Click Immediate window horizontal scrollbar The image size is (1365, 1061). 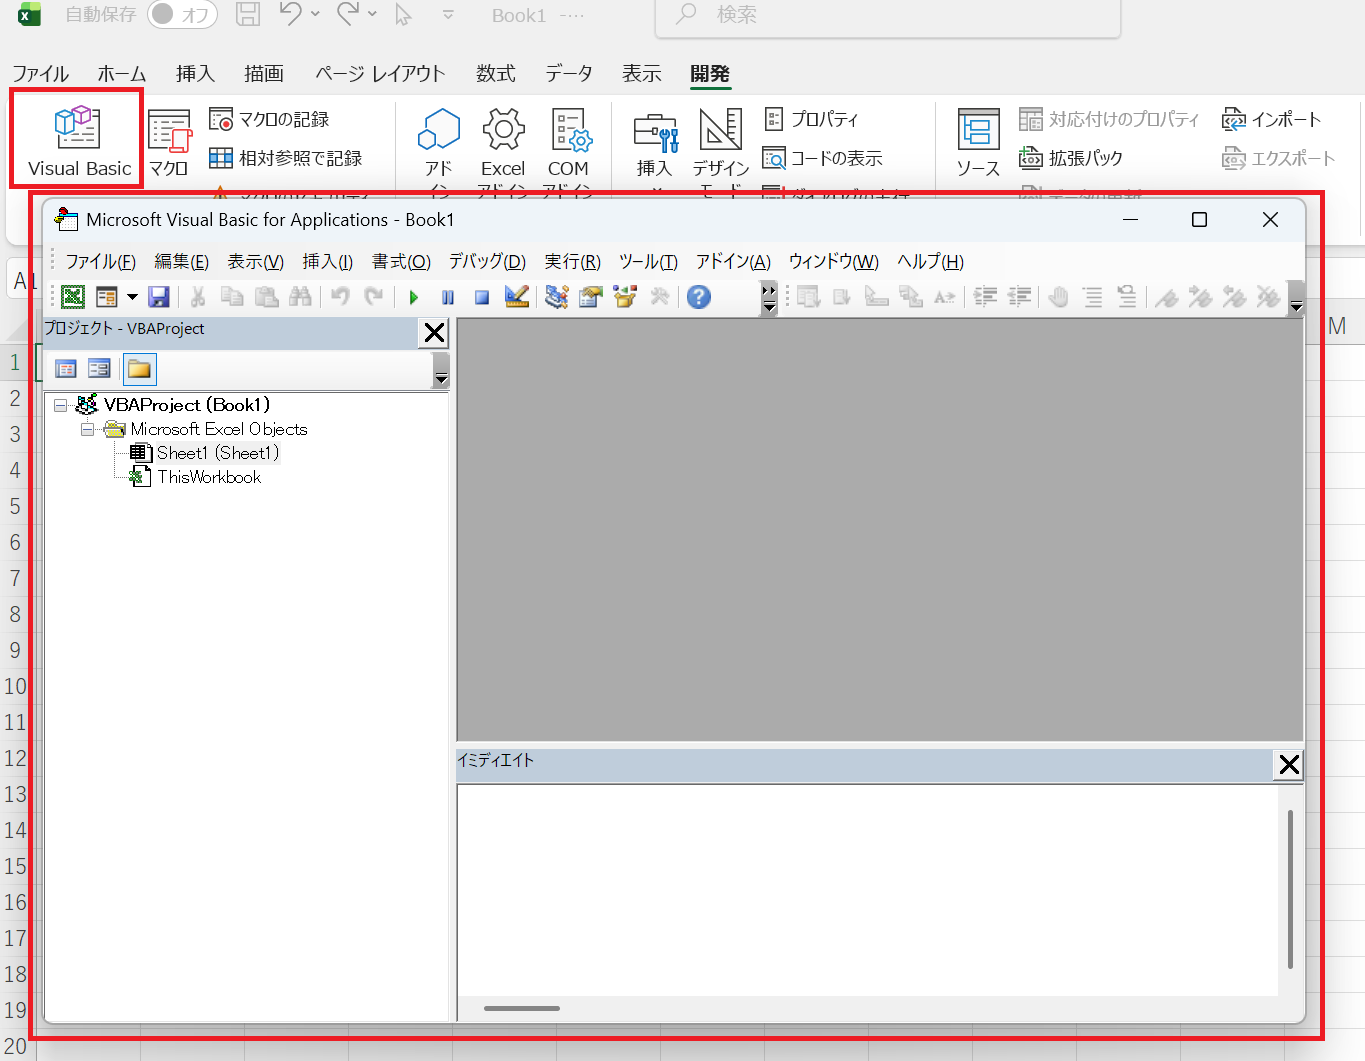(x=521, y=1008)
